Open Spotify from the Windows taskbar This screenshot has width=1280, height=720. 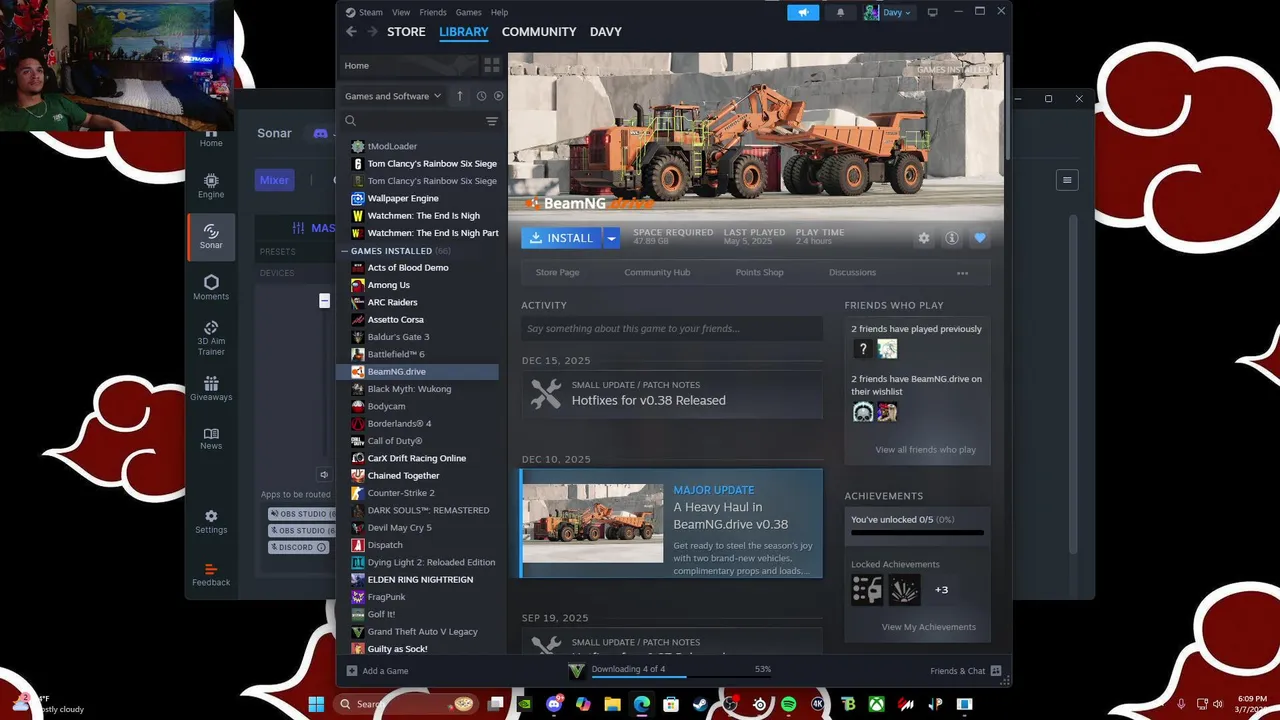[788, 704]
